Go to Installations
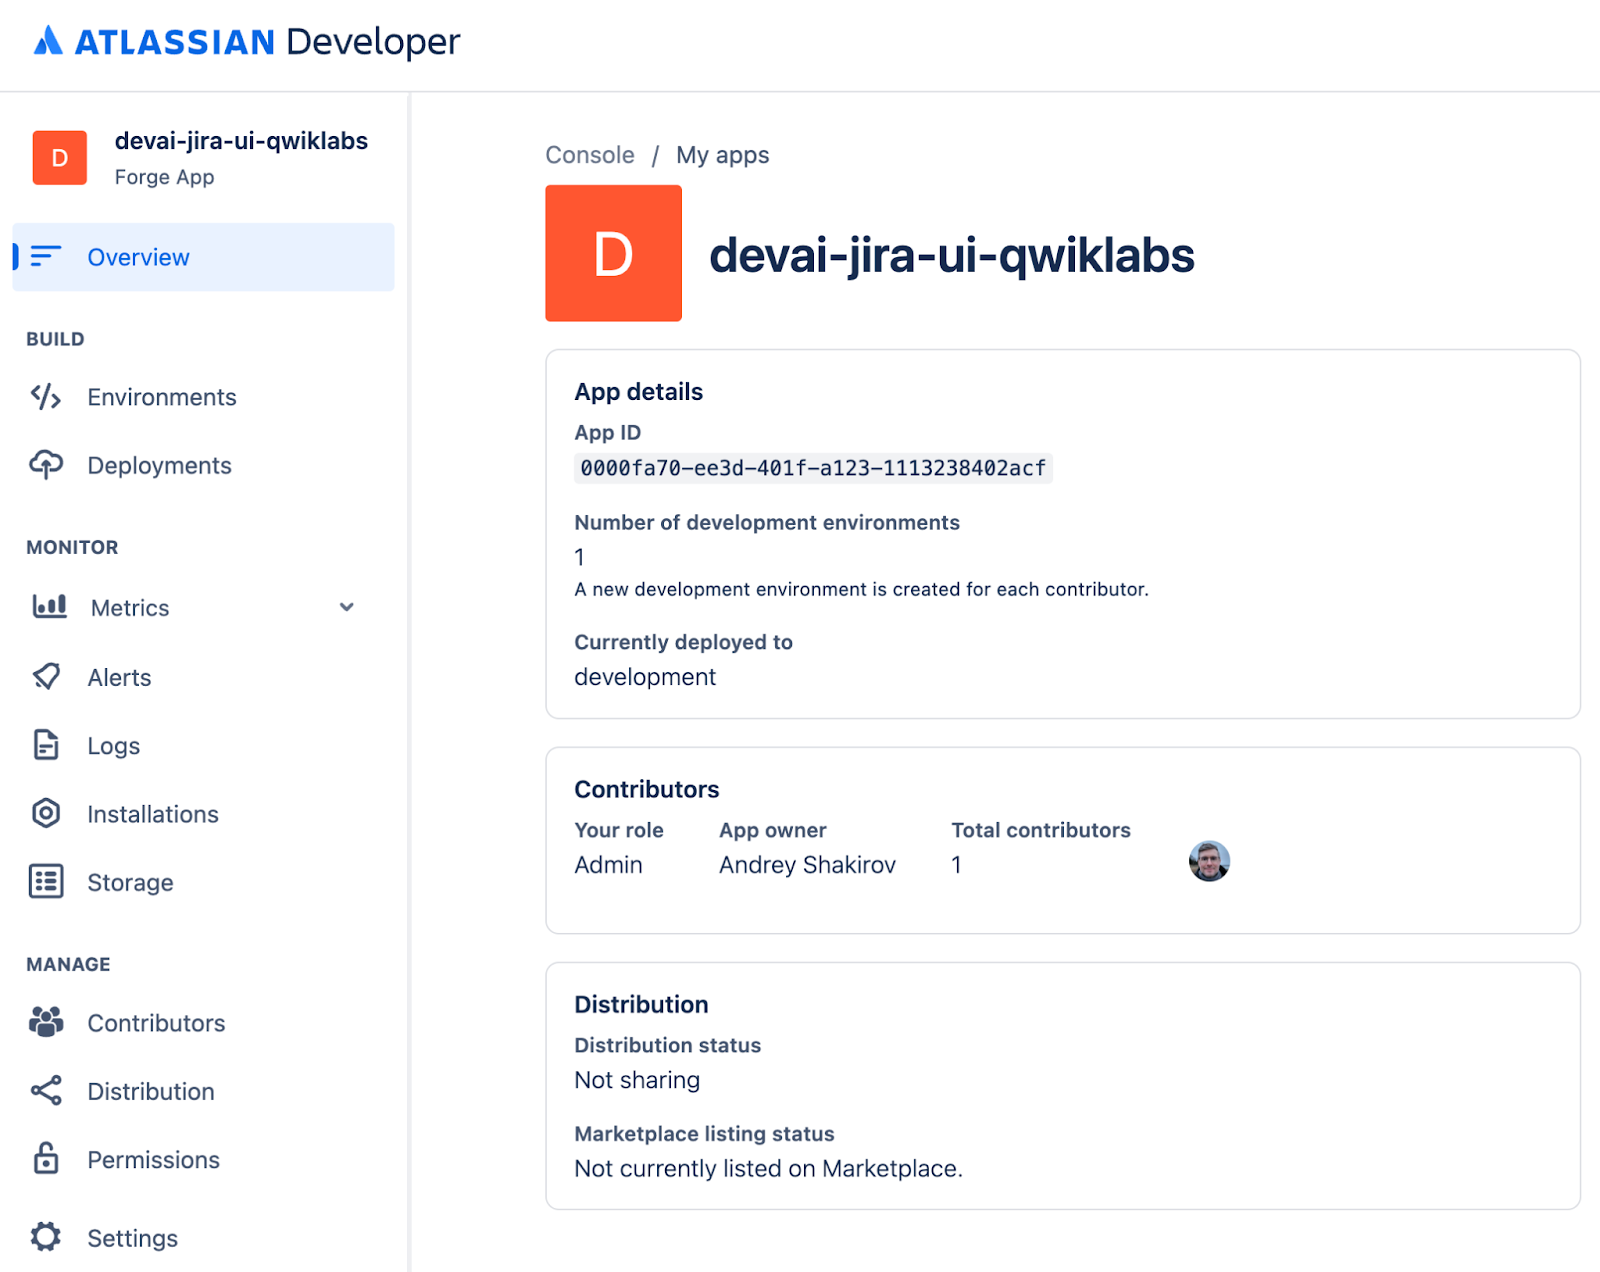 153,814
